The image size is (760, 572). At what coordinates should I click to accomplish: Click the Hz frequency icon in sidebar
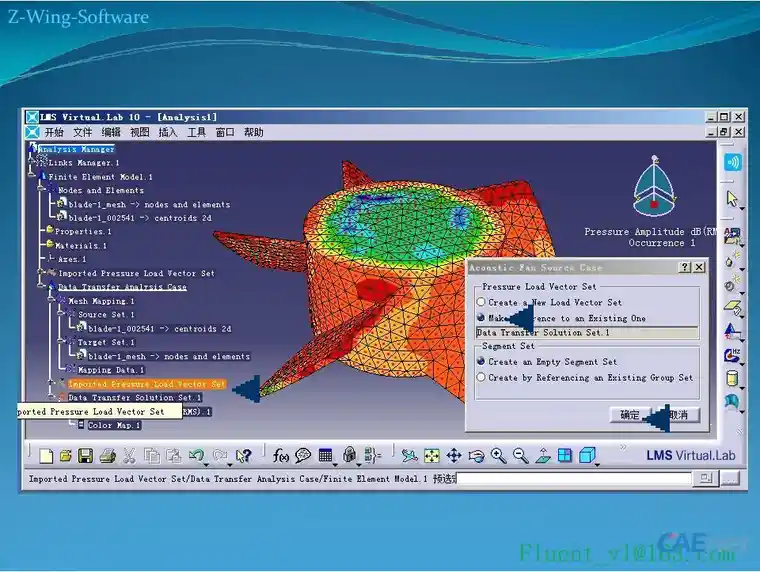click(732, 355)
